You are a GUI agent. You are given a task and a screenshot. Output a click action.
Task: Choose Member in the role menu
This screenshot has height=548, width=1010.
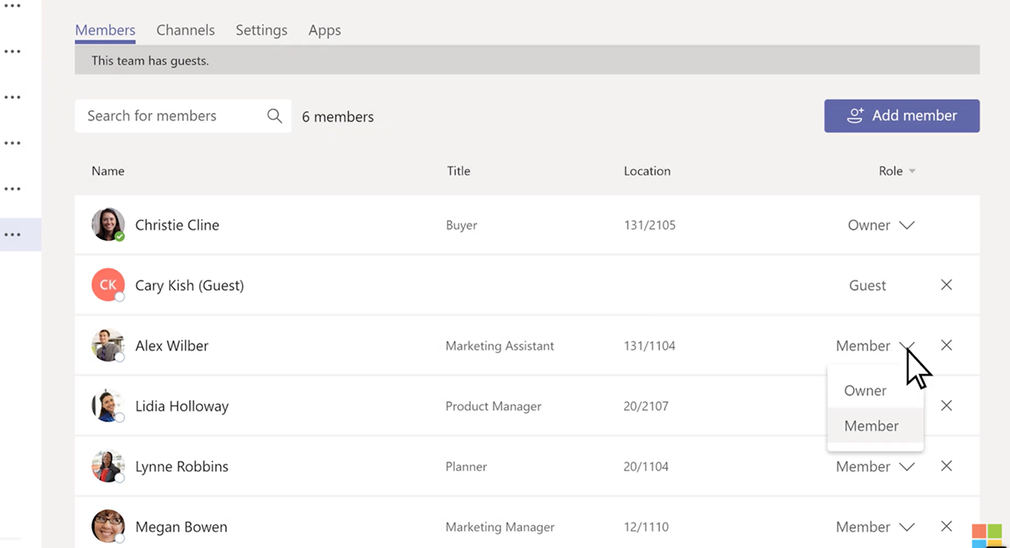pos(875,426)
